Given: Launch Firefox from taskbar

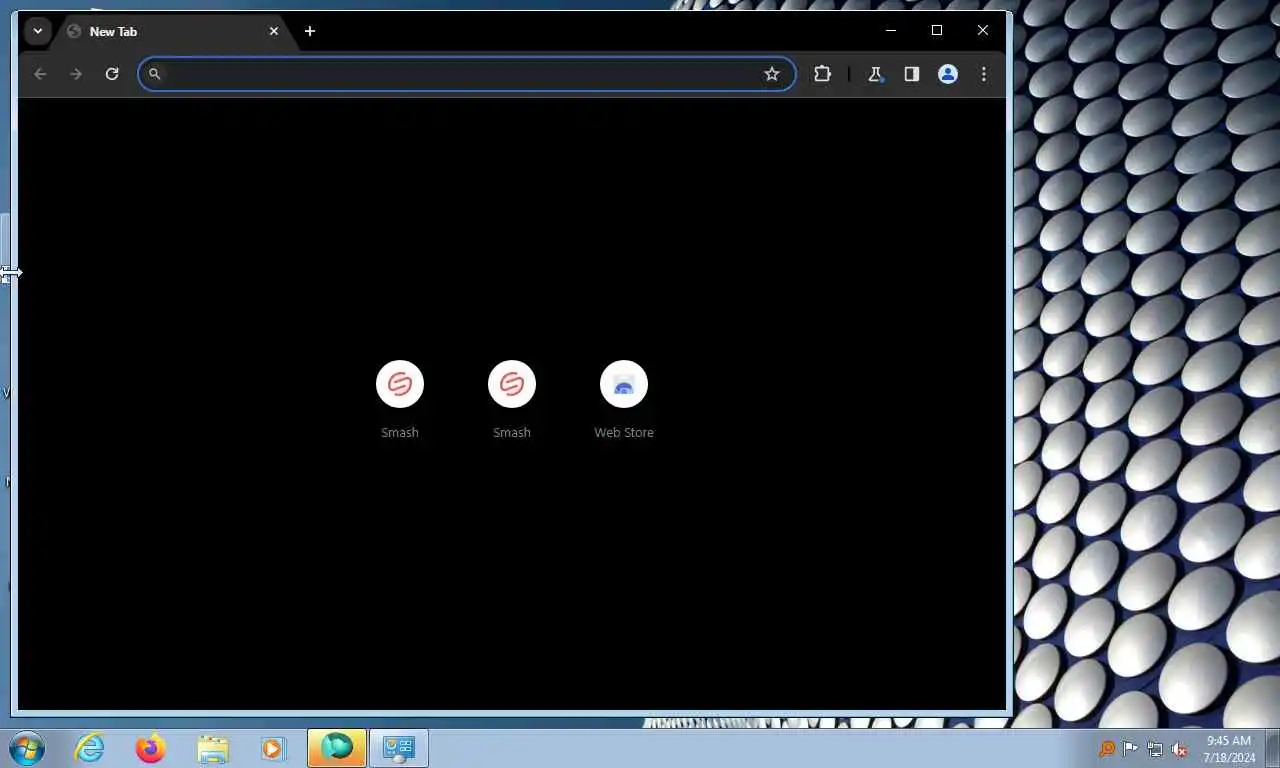Looking at the screenshot, I should [x=151, y=748].
